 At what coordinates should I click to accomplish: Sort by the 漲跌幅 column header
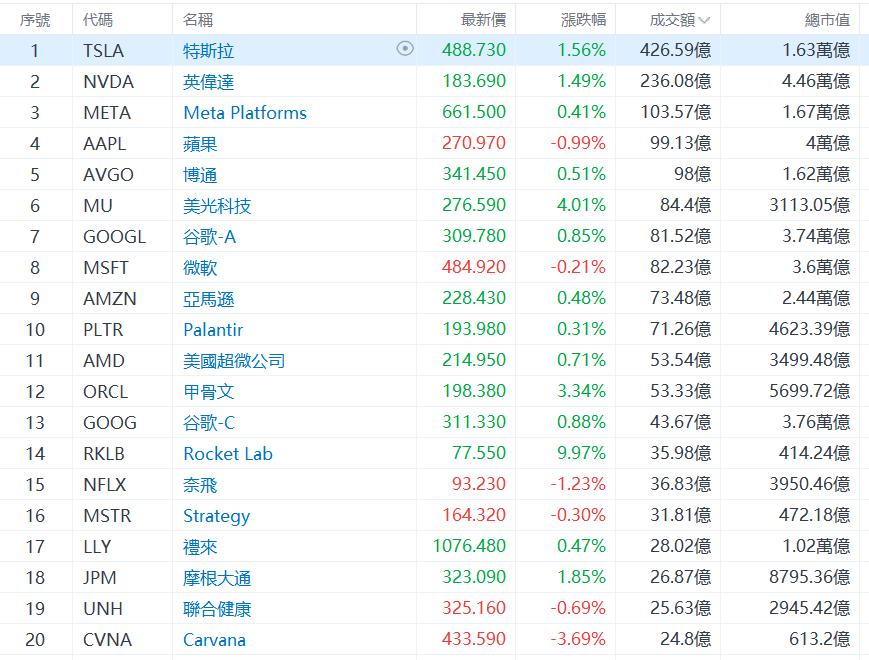[582, 20]
